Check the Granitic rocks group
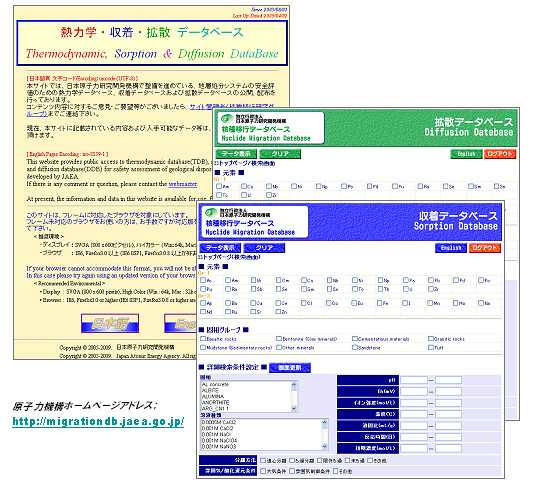The width and height of the screenshot is (538, 492). coord(431,339)
